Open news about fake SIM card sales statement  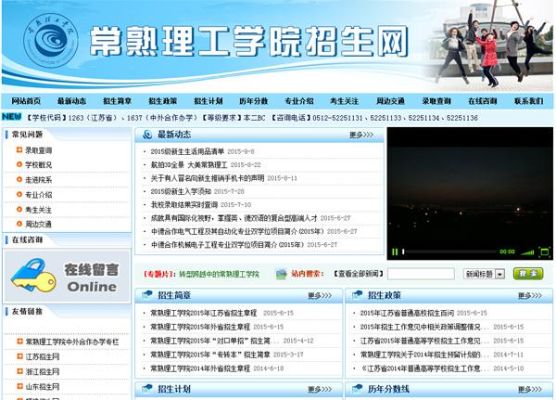point(207,178)
